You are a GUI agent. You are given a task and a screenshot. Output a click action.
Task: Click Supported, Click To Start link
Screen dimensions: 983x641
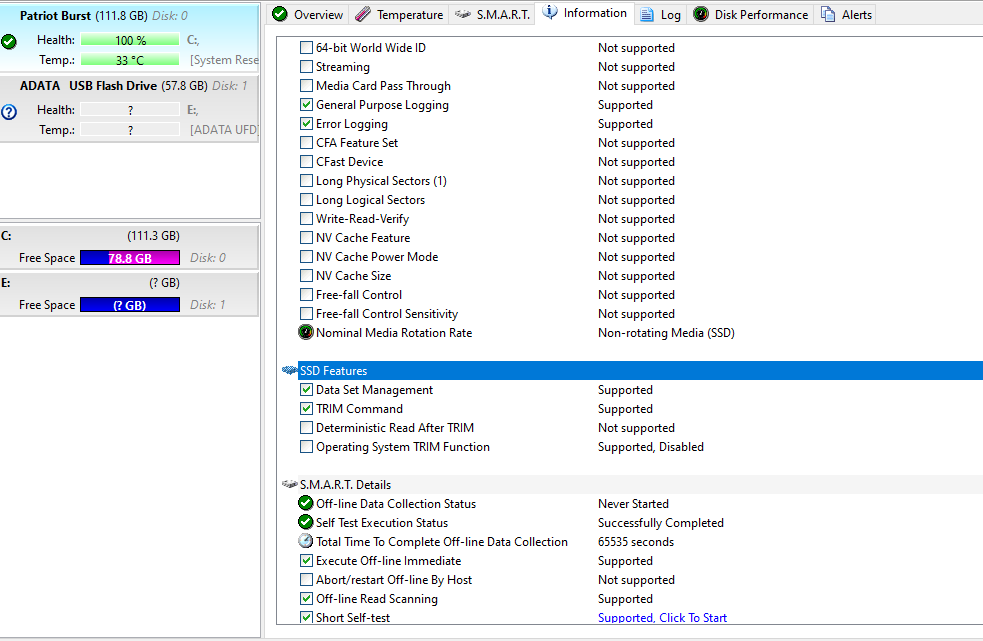coord(662,618)
